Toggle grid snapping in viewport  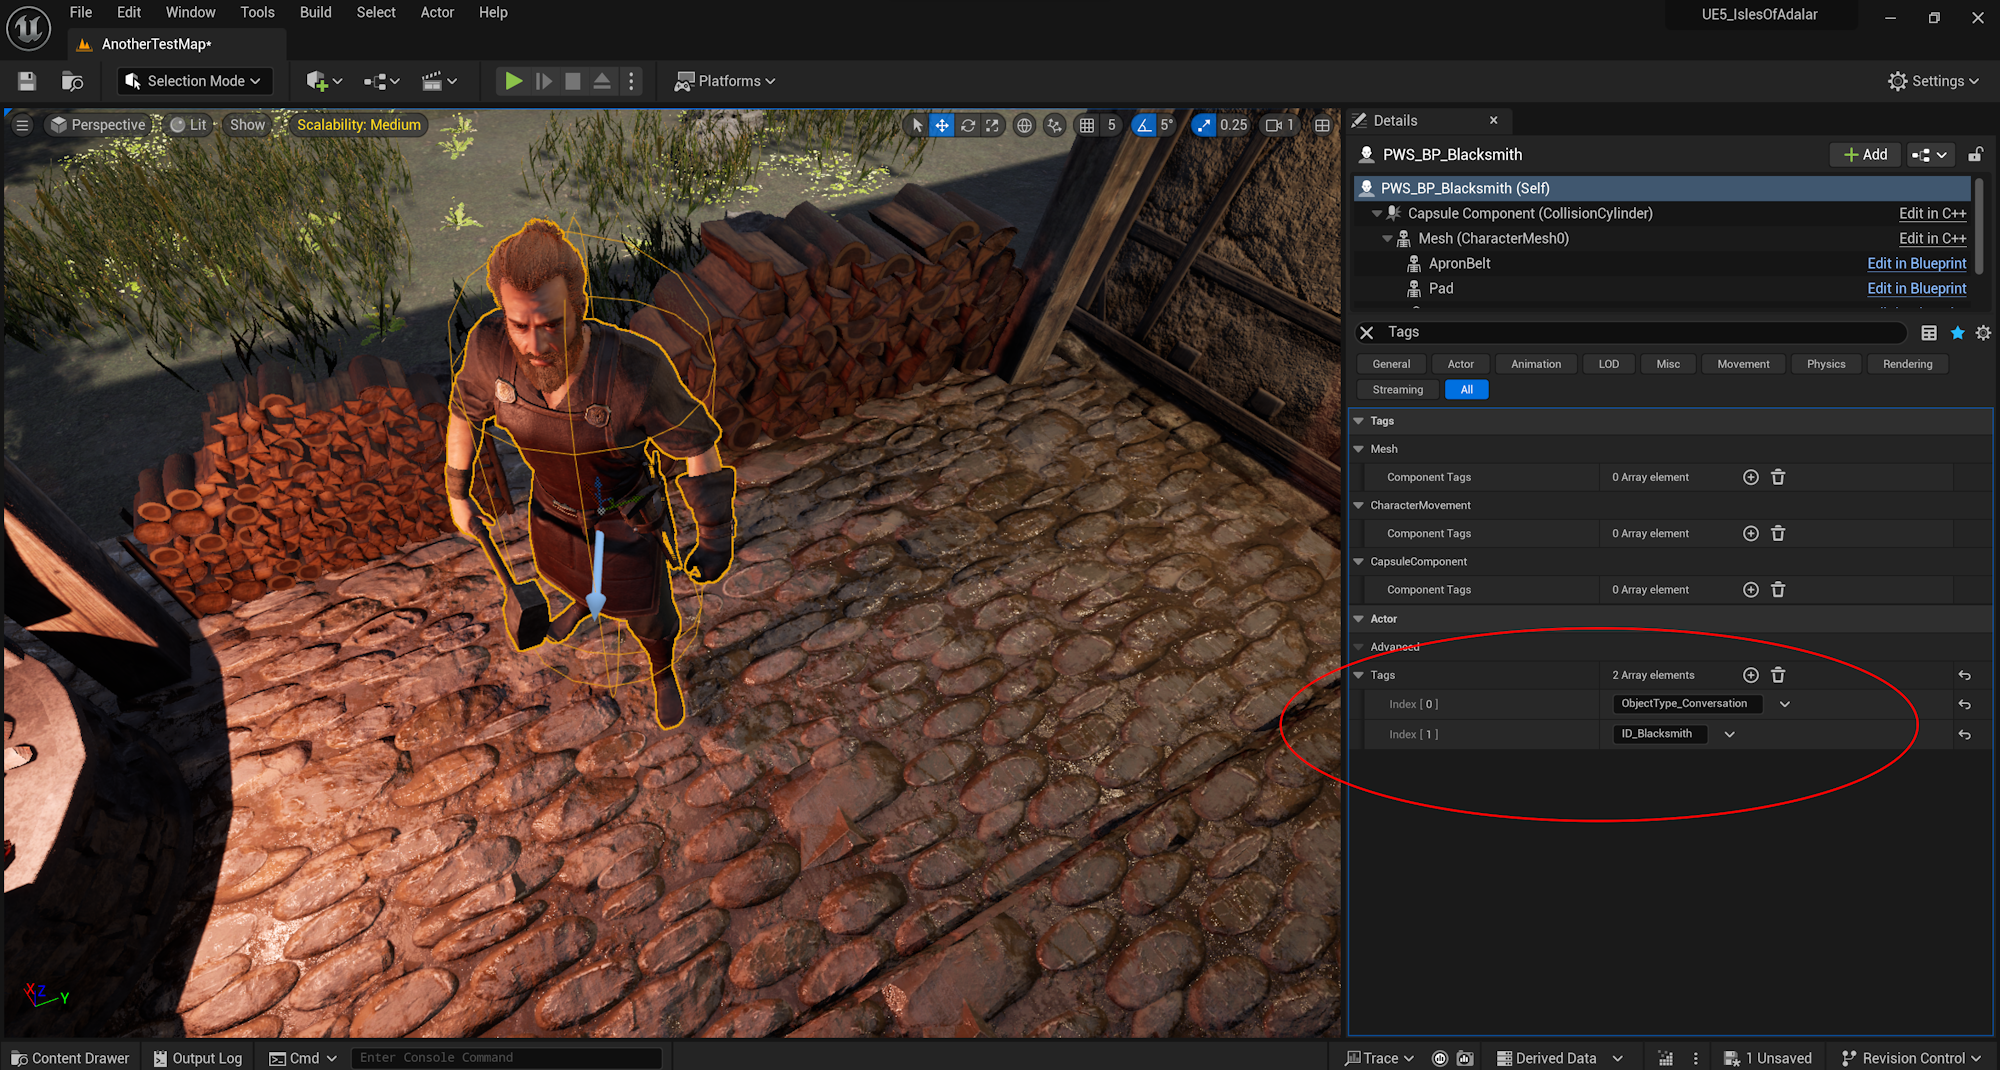[x=1087, y=125]
